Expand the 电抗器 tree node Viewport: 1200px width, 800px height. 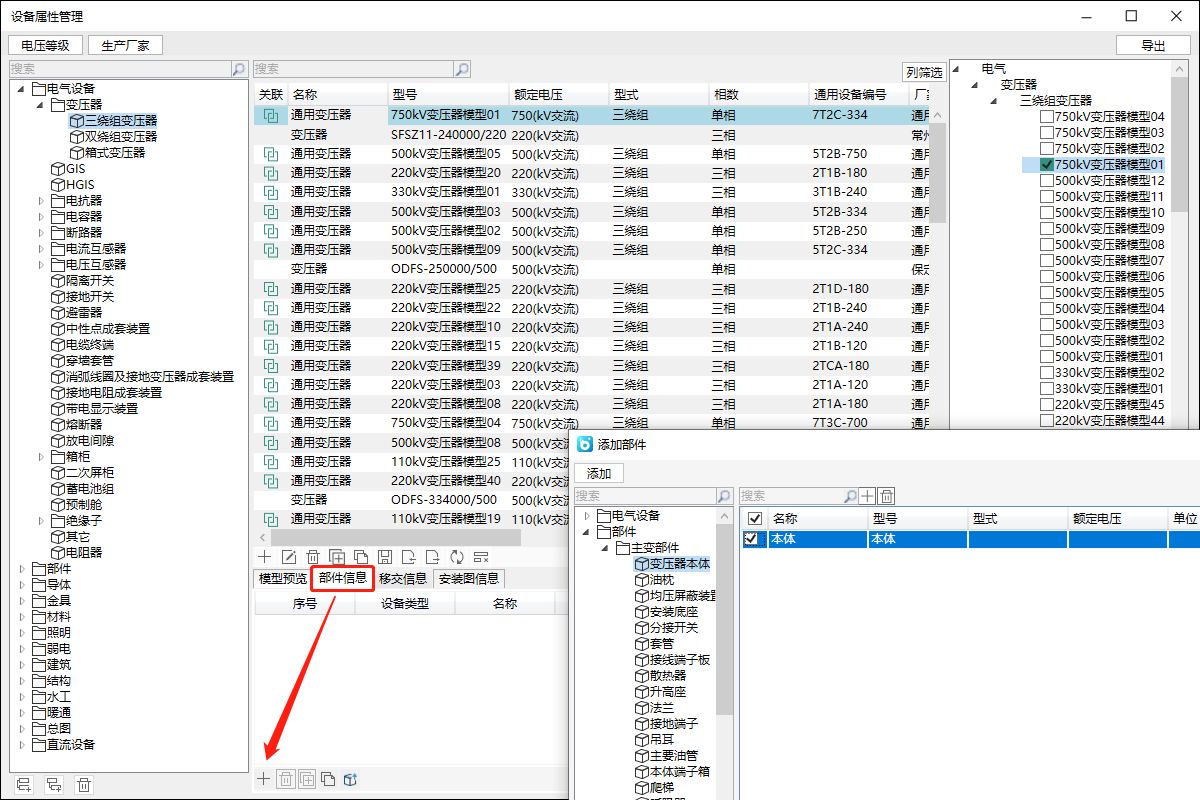click(x=41, y=201)
